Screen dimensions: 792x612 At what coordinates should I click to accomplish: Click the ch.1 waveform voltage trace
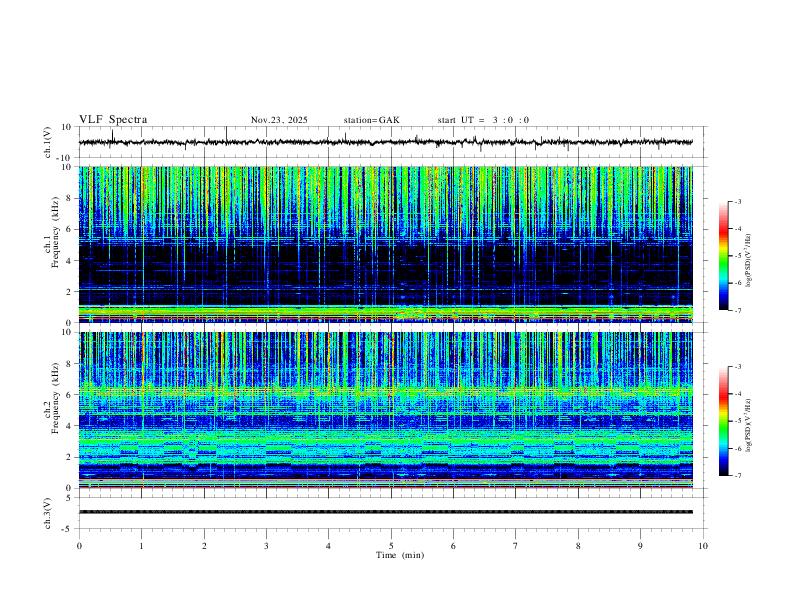coord(385,142)
